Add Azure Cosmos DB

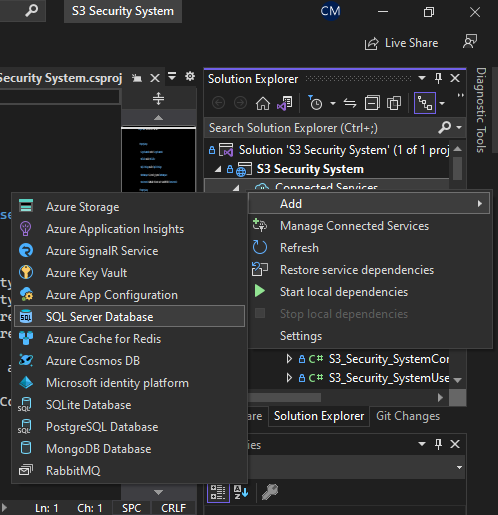coord(129,361)
